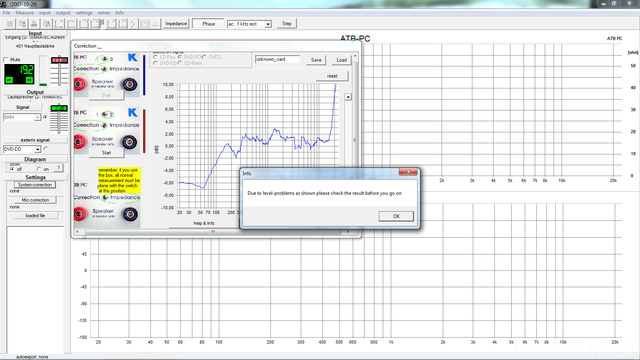Click the greyed frame icon in the toolbar
Image resolution: width=640 pixels, height=360 pixels.
[144, 24]
